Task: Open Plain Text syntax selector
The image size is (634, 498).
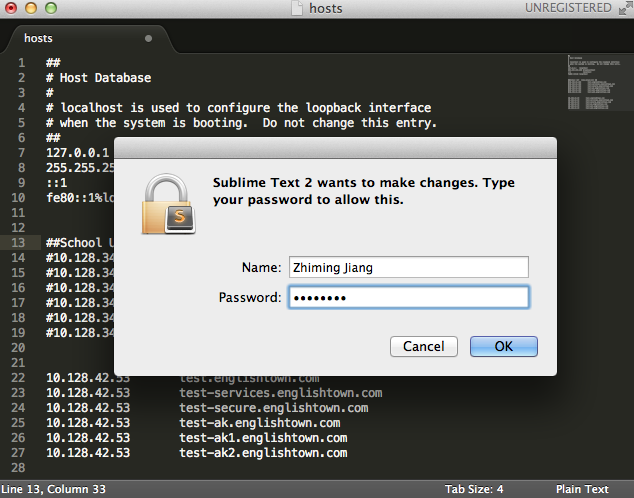Action: point(582,489)
